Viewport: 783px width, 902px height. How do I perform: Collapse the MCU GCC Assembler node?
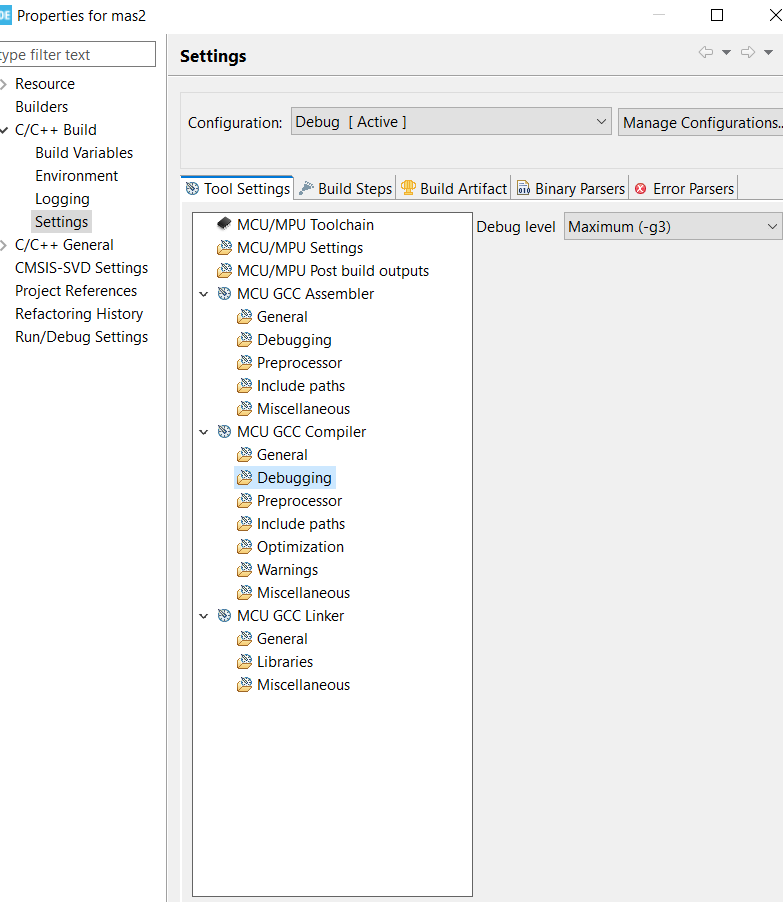[x=204, y=294]
